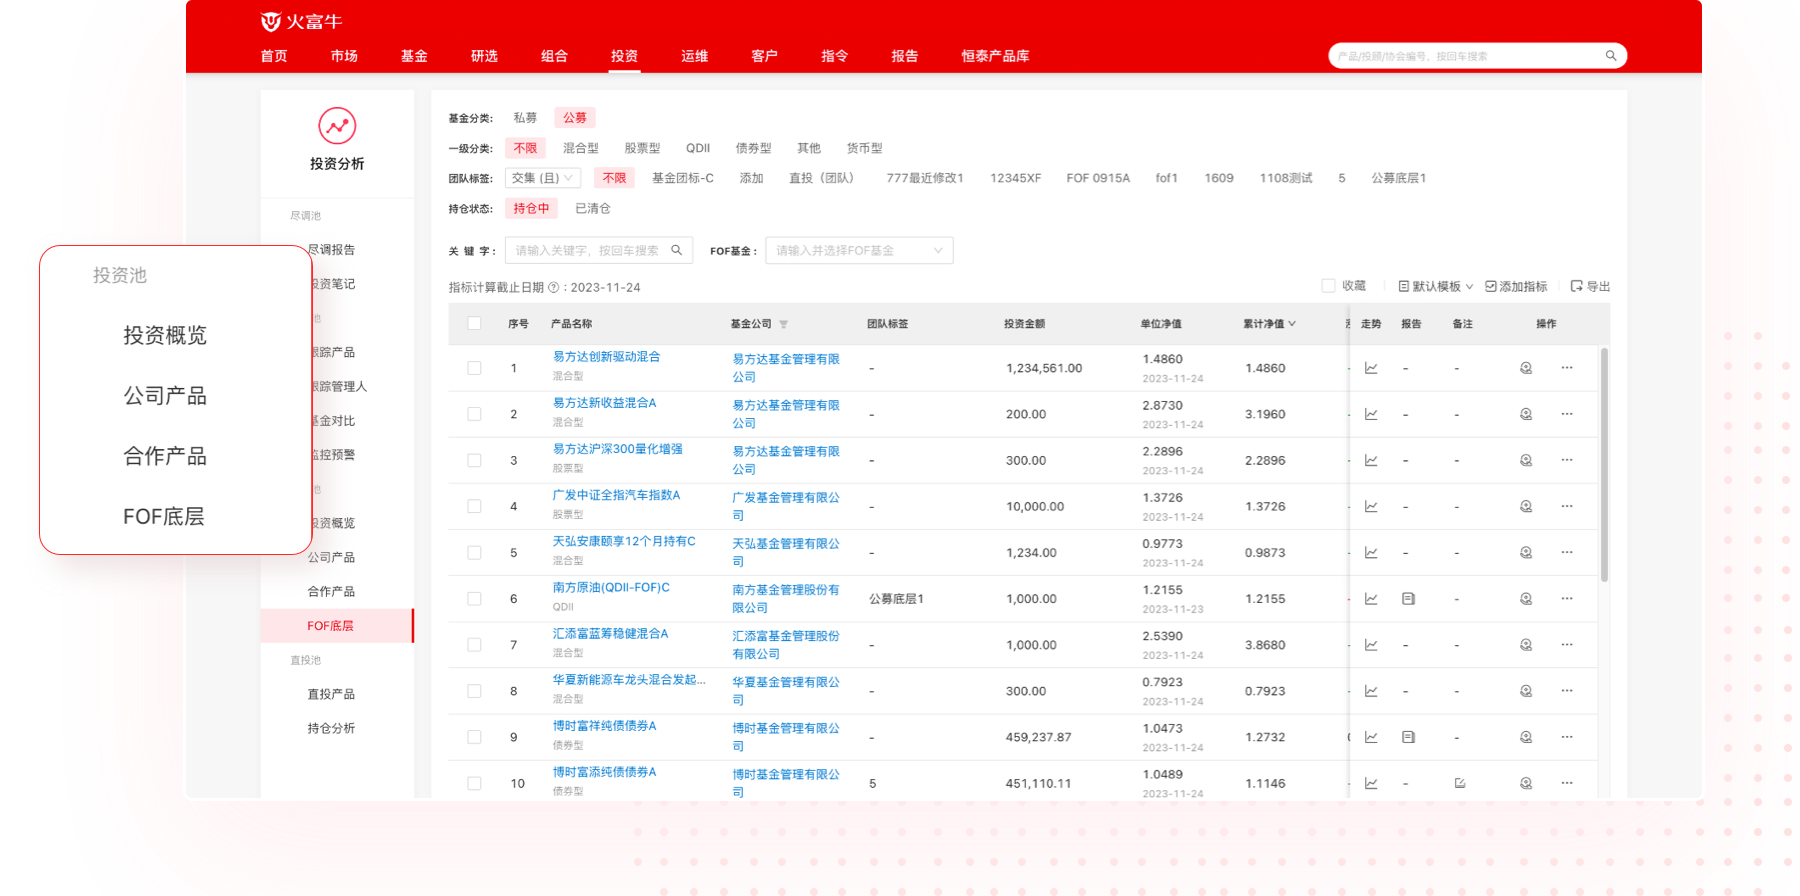
Task: Check the row for 易方达沪深300量化增强
Action: (x=474, y=460)
